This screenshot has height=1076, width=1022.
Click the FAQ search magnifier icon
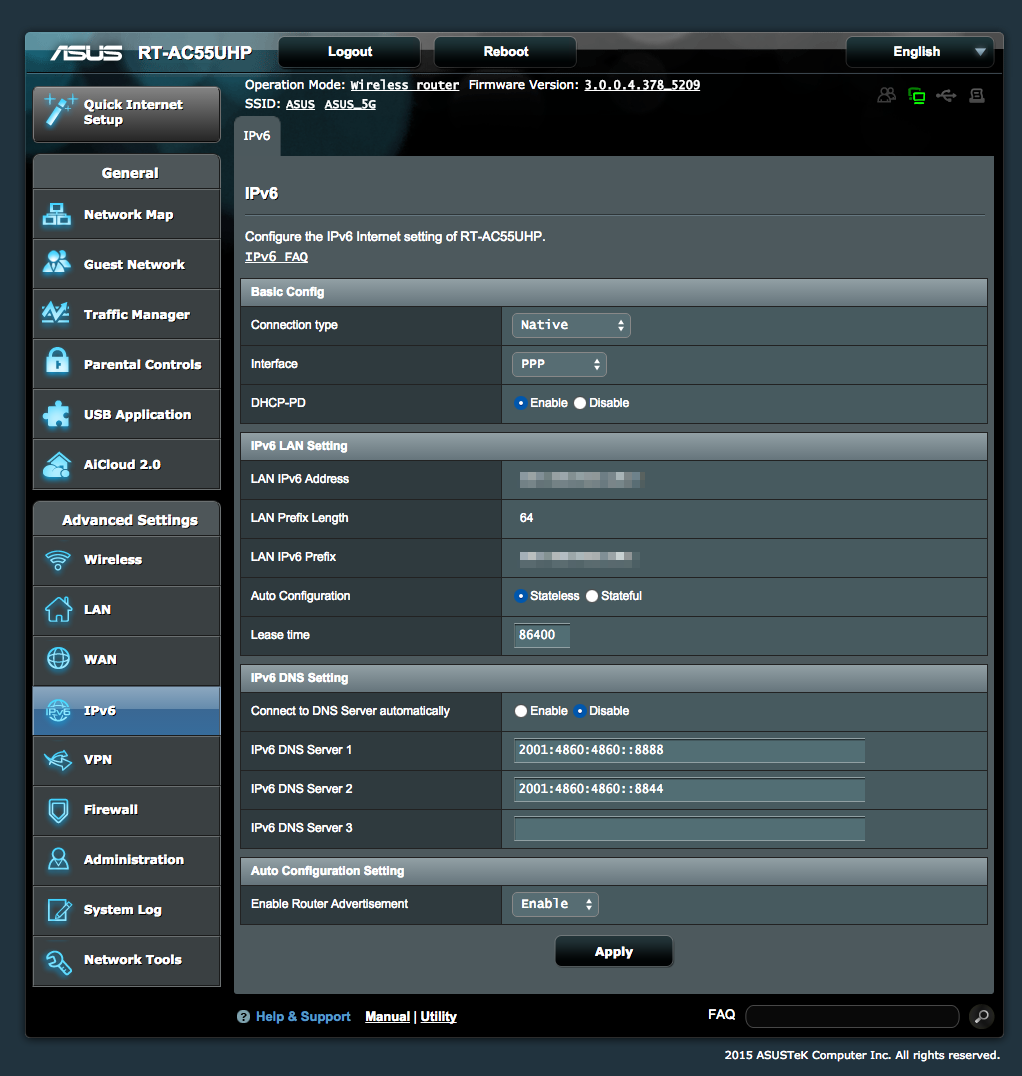click(981, 1017)
